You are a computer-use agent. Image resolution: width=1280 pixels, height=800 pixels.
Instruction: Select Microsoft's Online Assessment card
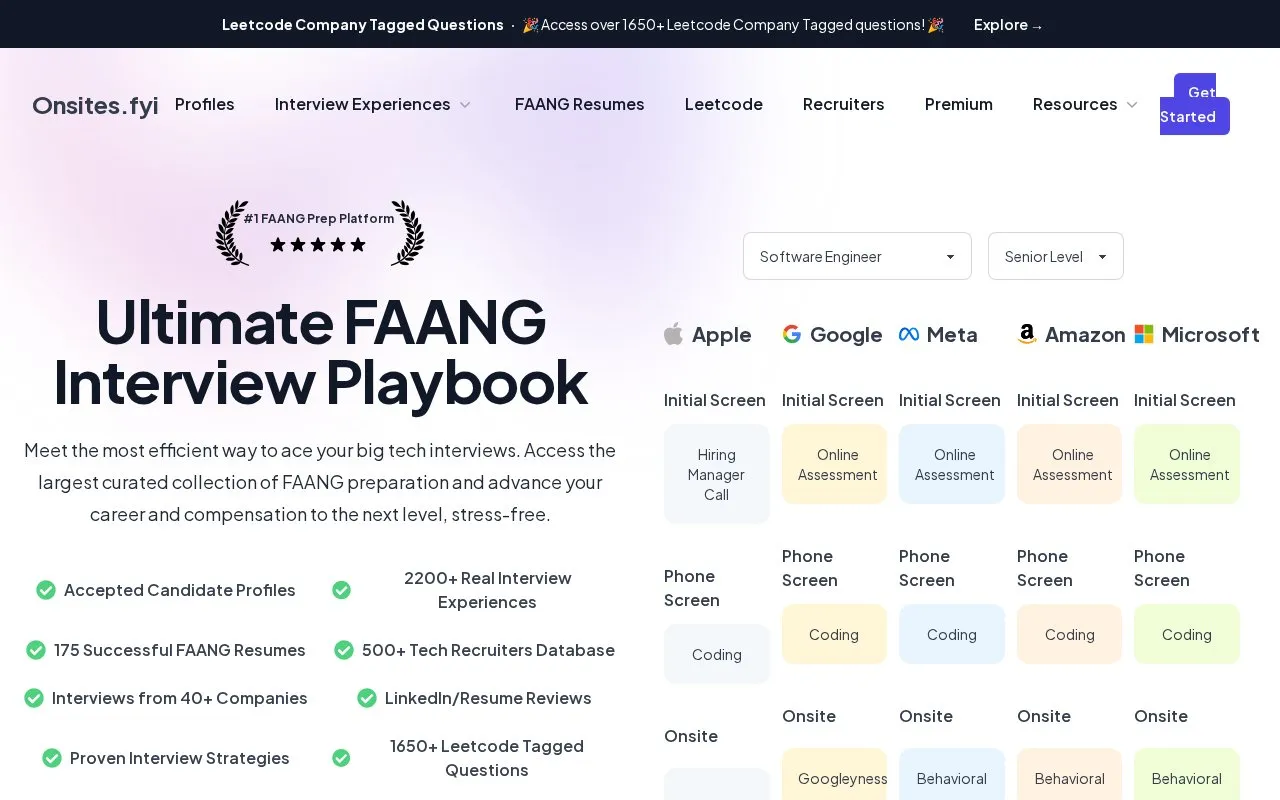pos(1187,464)
